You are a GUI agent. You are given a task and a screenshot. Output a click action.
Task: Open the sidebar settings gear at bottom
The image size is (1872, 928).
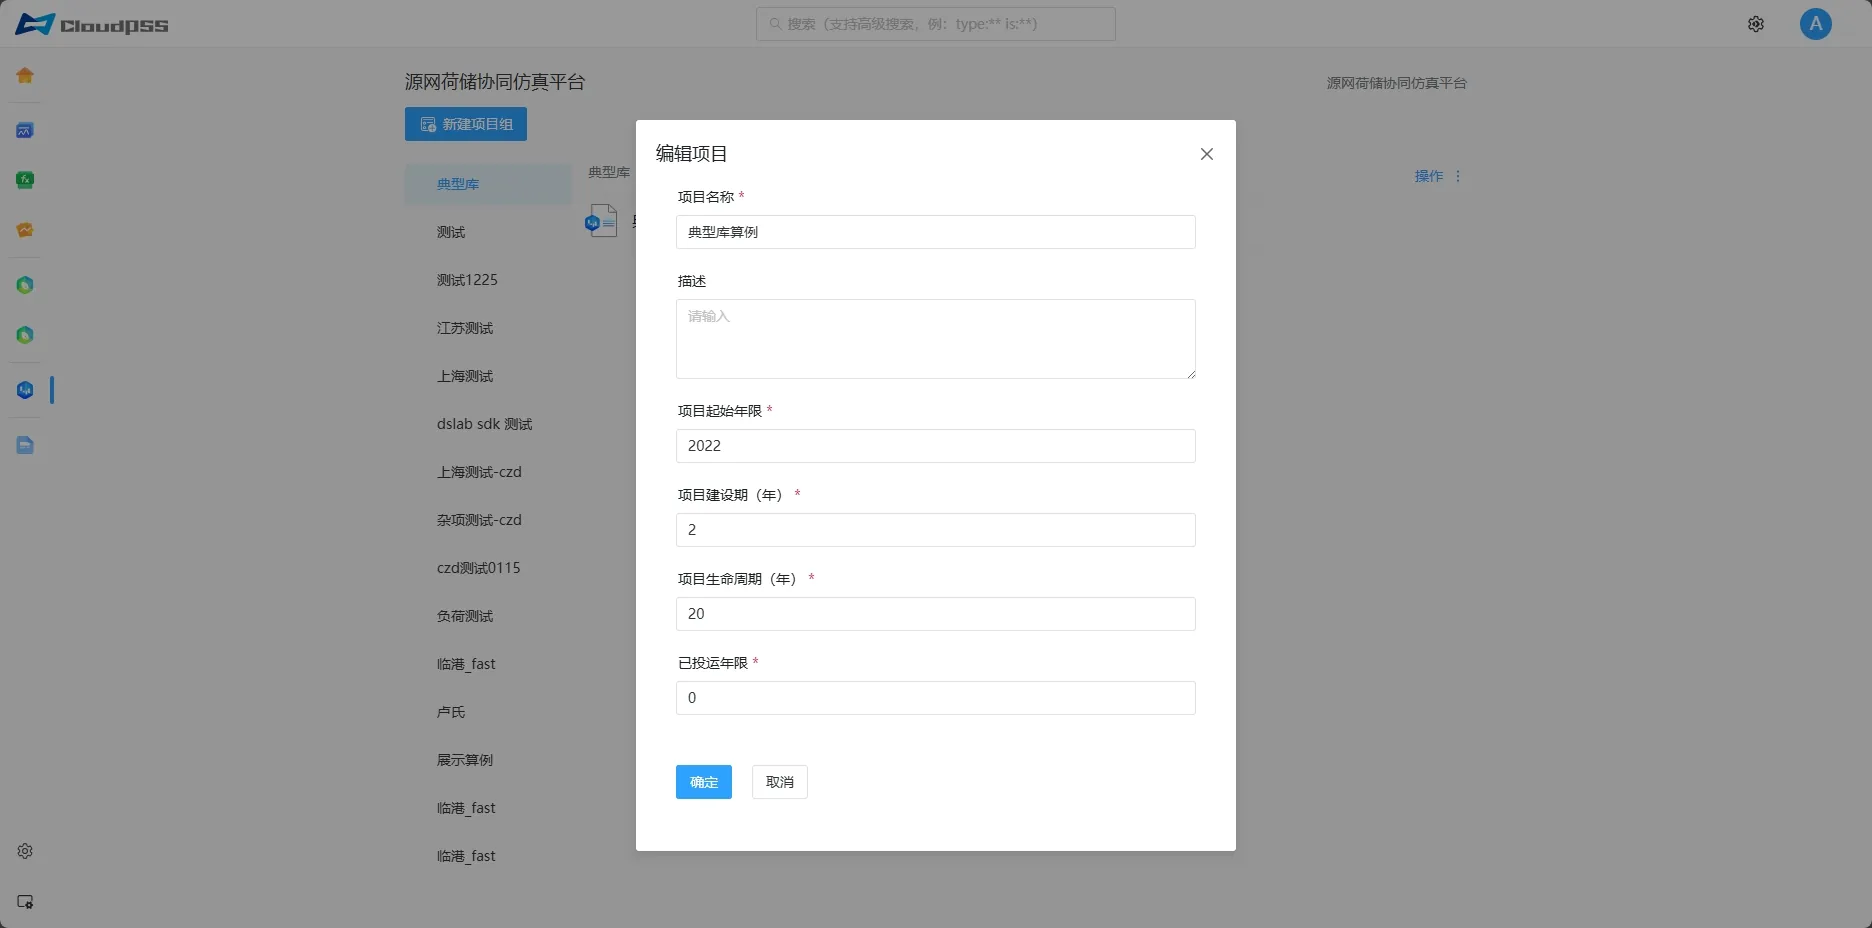click(25, 851)
